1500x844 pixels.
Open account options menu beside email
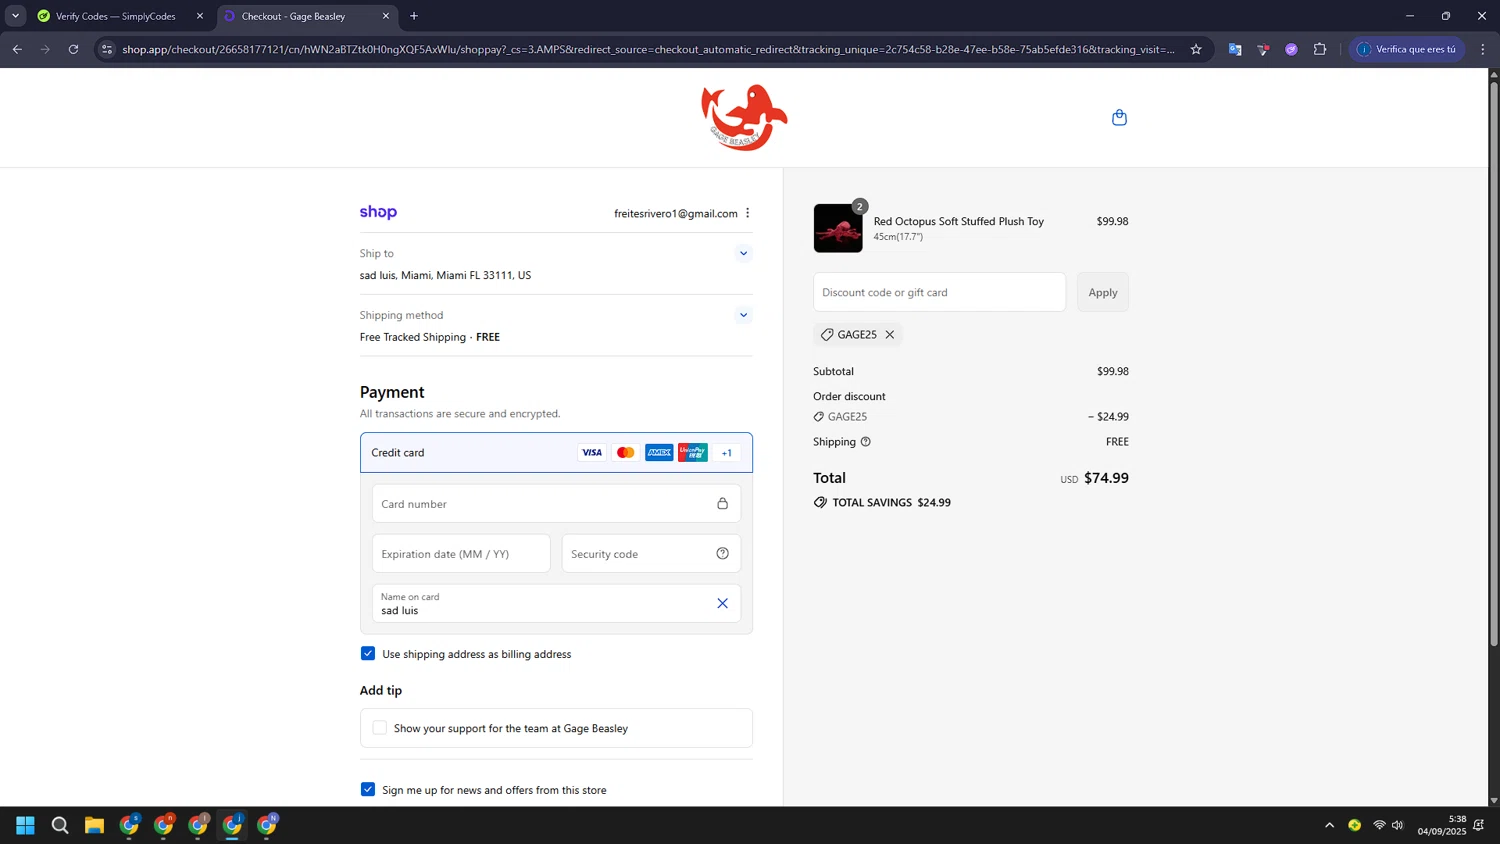[x=747, y=213]
